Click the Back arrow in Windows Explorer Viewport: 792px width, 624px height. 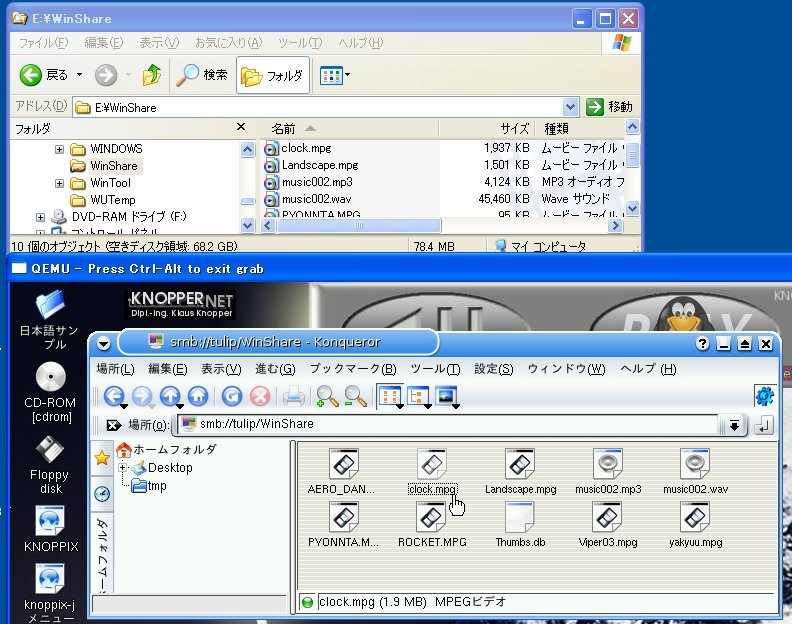31,75
